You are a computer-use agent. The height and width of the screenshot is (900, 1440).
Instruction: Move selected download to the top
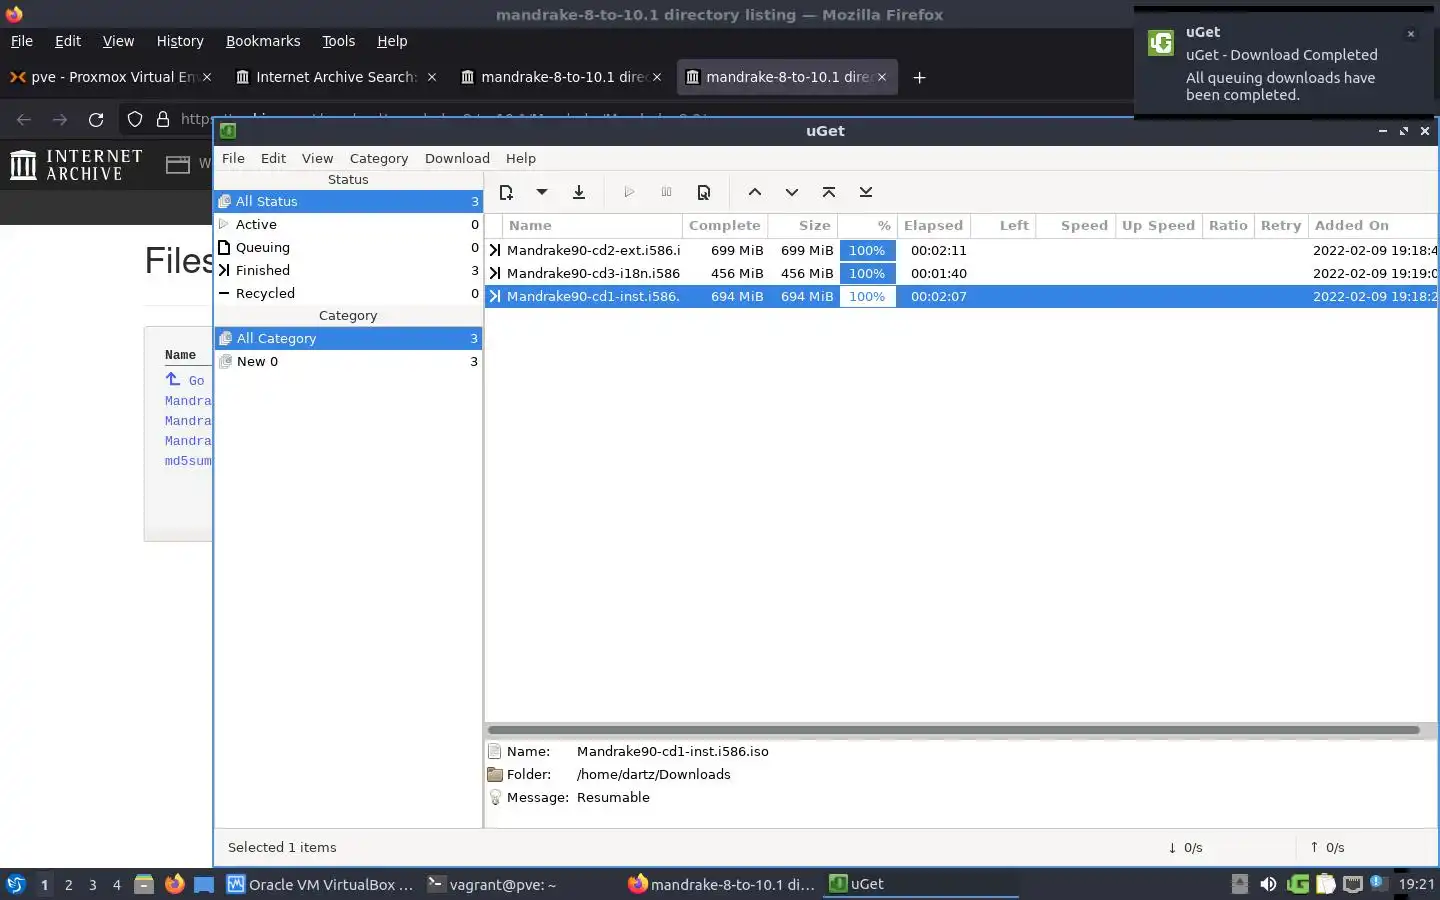tap(829, 192)
